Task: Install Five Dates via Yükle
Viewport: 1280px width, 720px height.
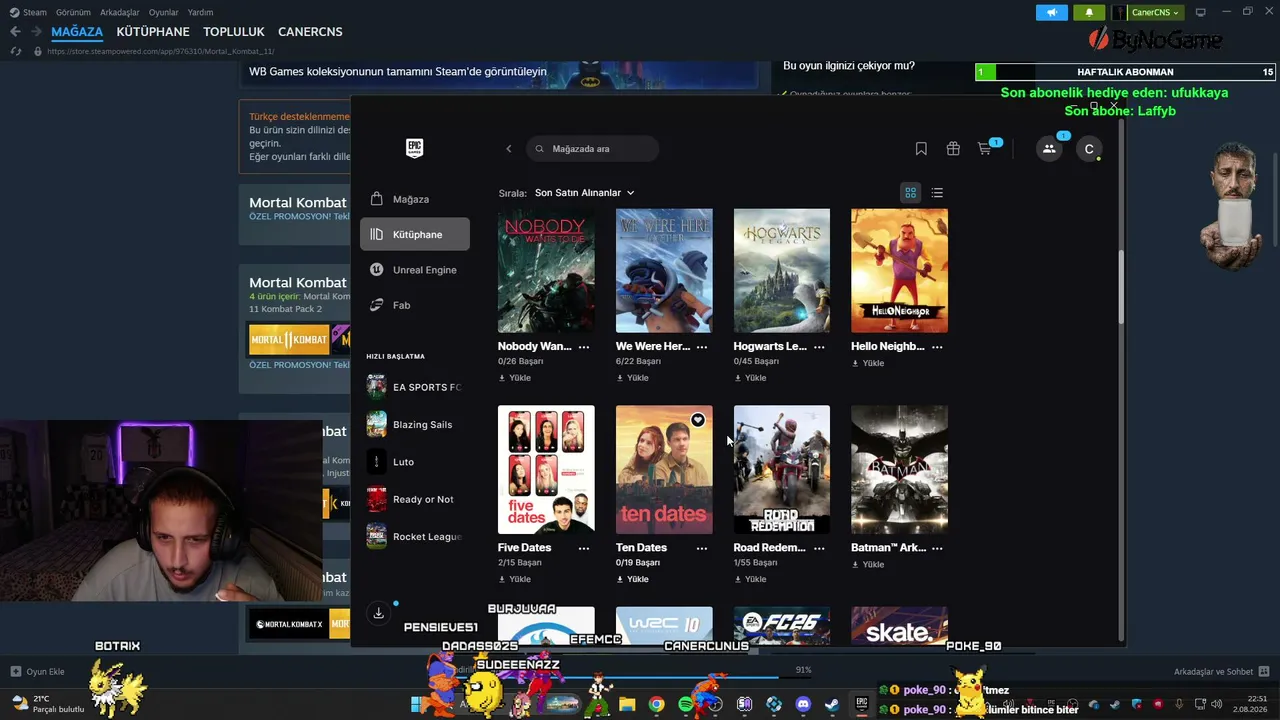Action: (515, 579)
